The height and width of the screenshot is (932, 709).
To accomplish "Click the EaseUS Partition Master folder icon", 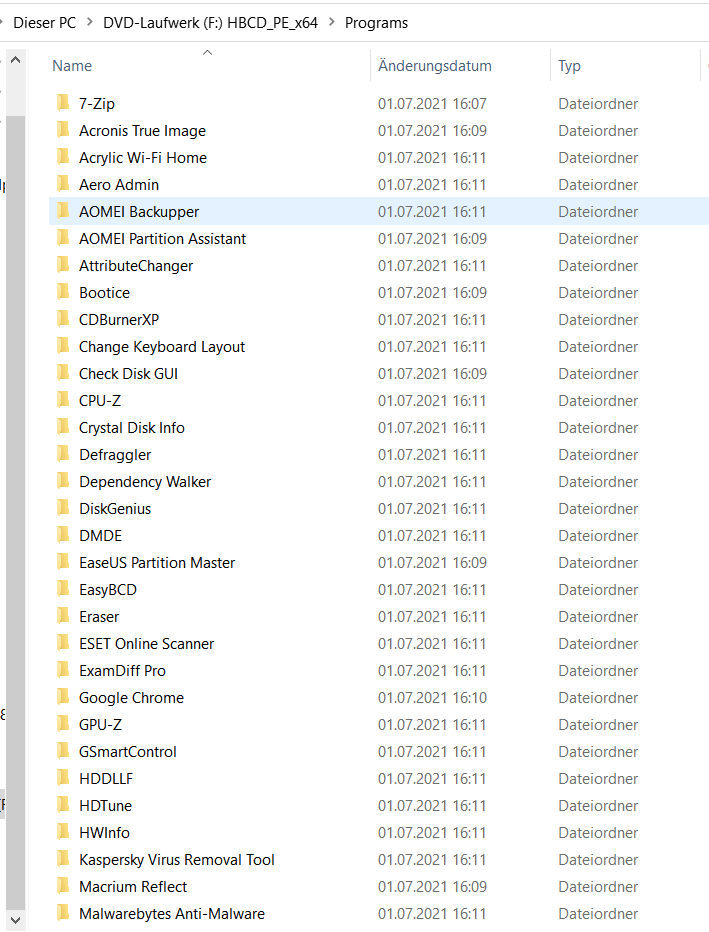I will pos(63,562).
